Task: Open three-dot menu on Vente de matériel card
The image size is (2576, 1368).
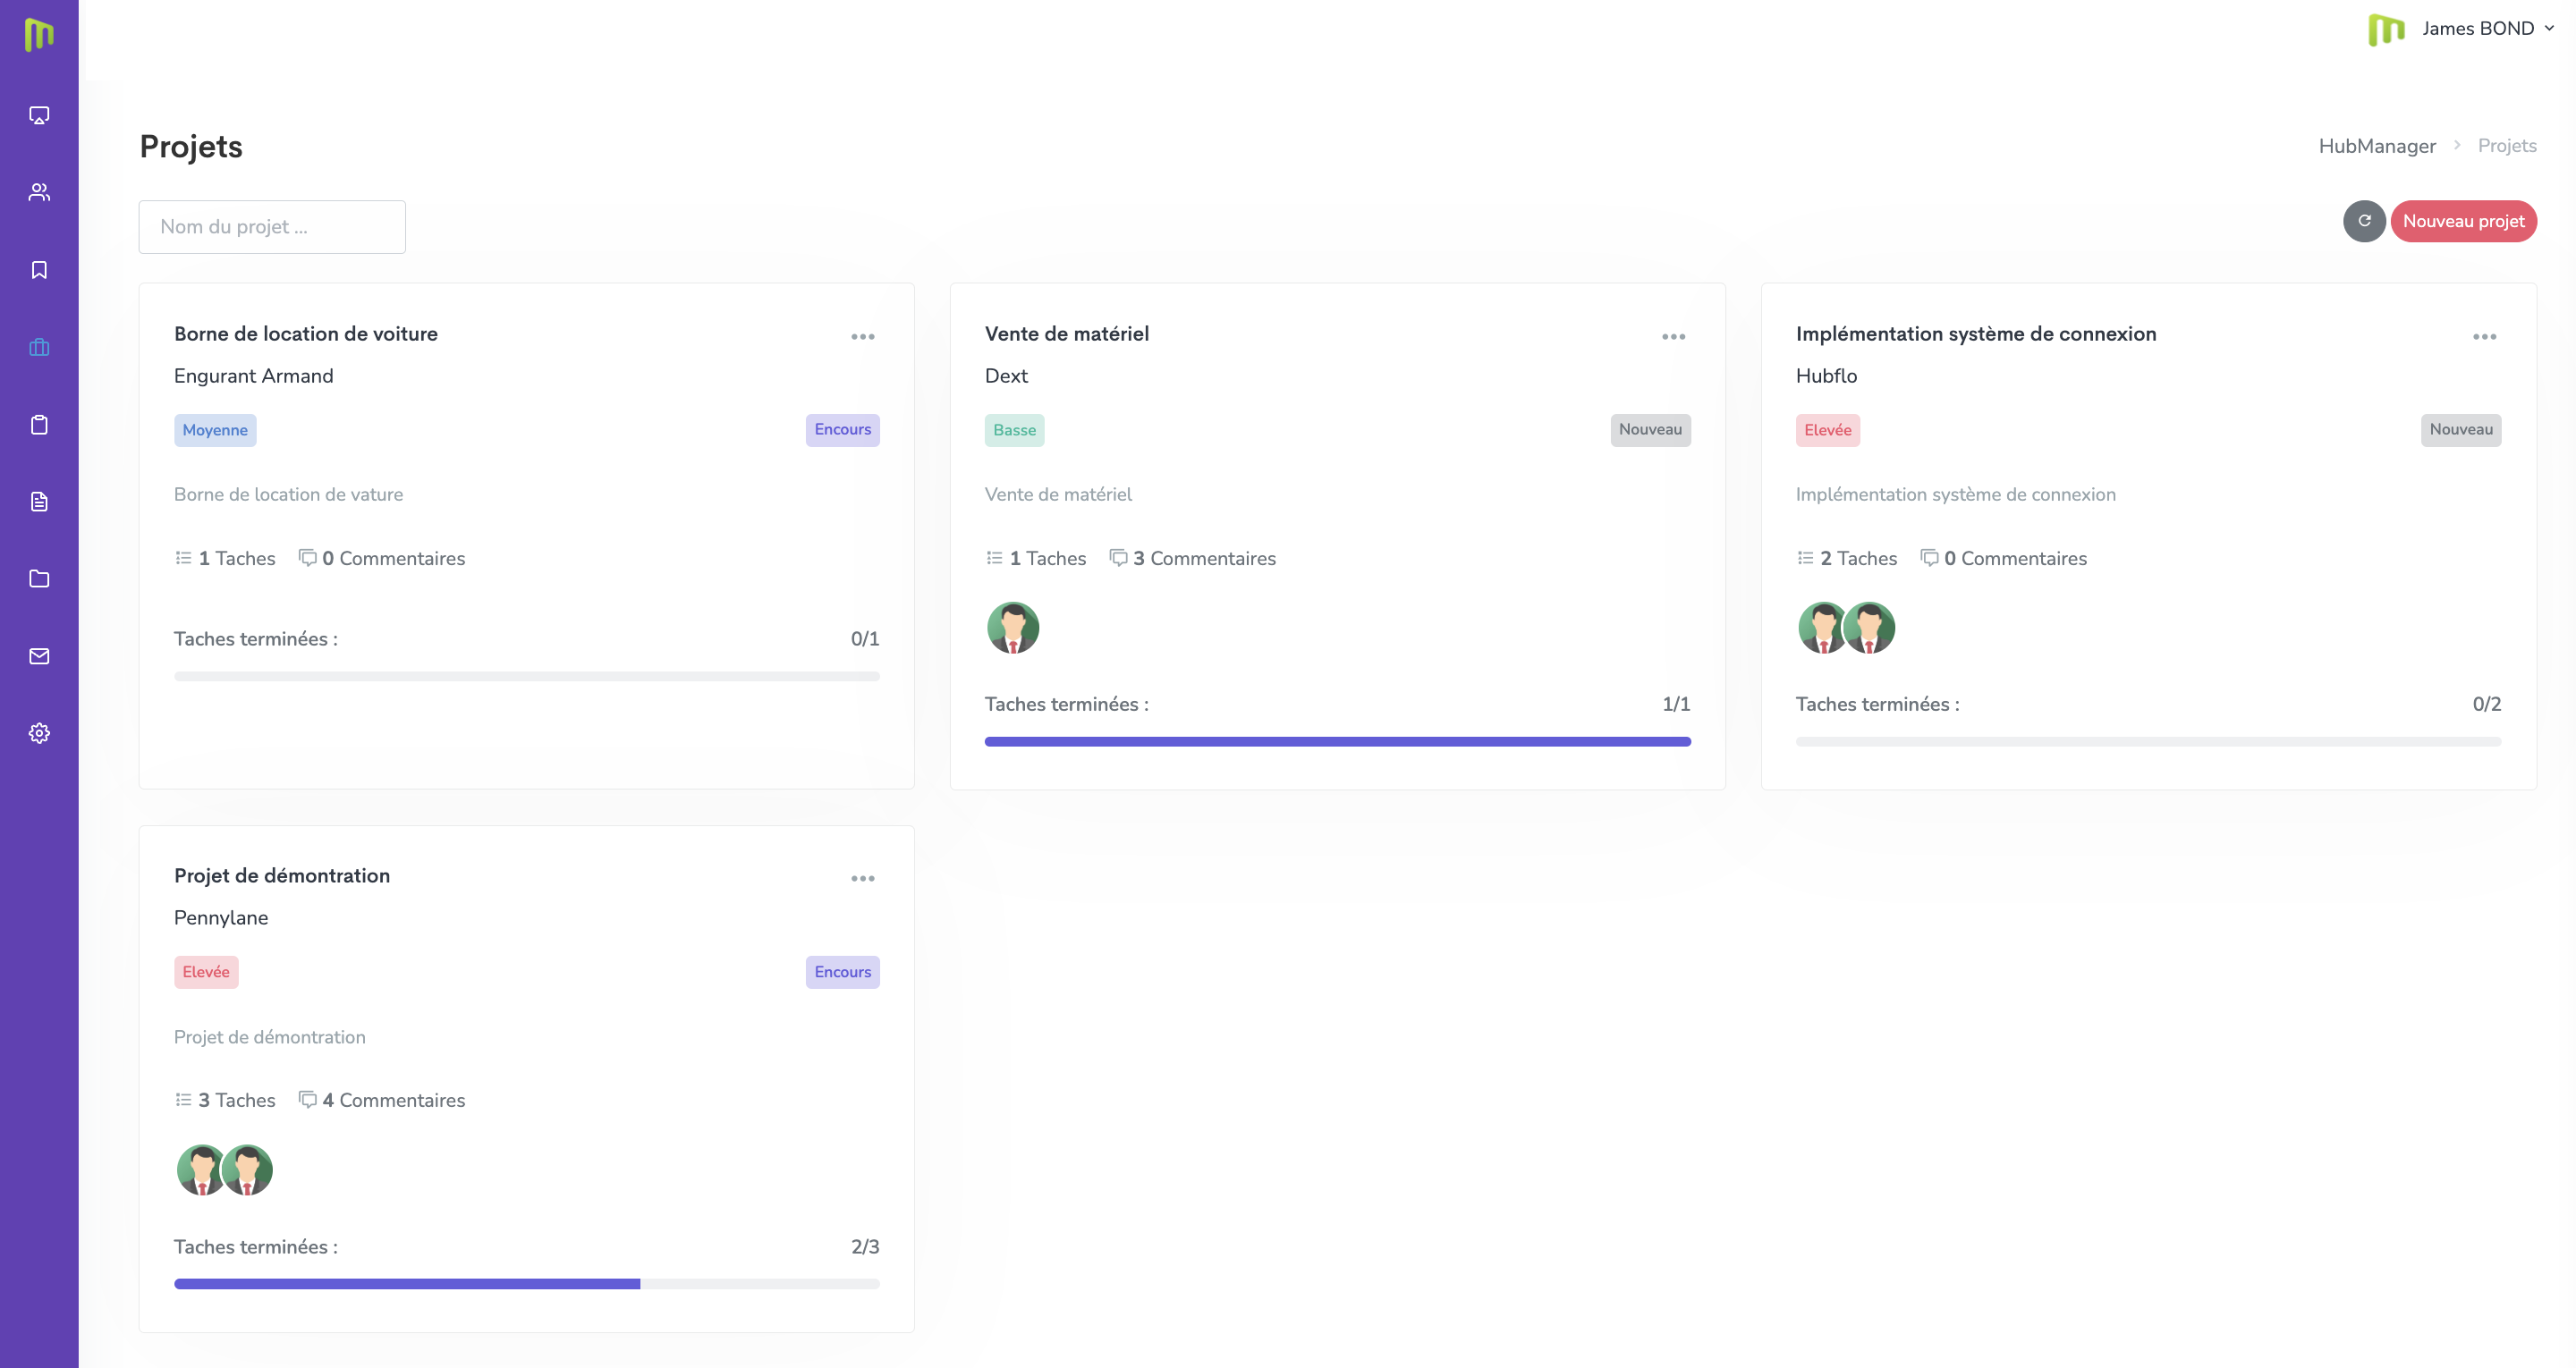Action: [1673, 337]
